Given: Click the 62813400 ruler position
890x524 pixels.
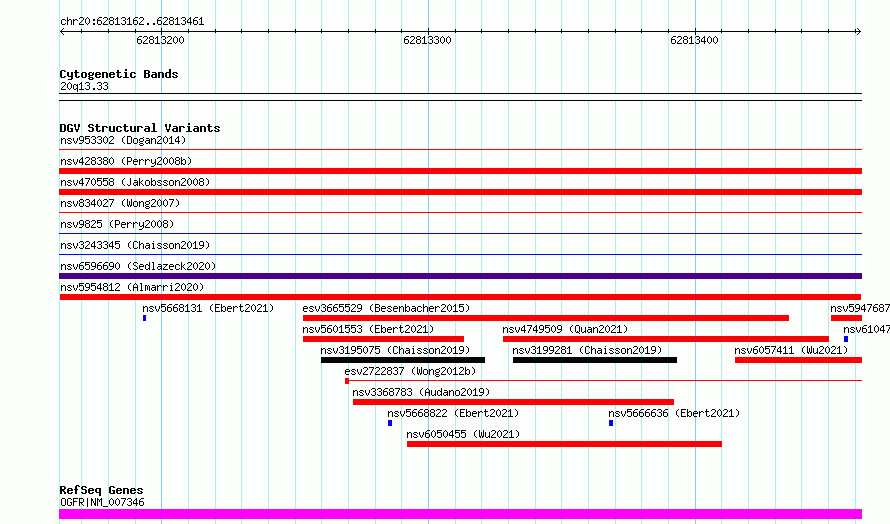Looking at the screenshot, I should point(694,40).
